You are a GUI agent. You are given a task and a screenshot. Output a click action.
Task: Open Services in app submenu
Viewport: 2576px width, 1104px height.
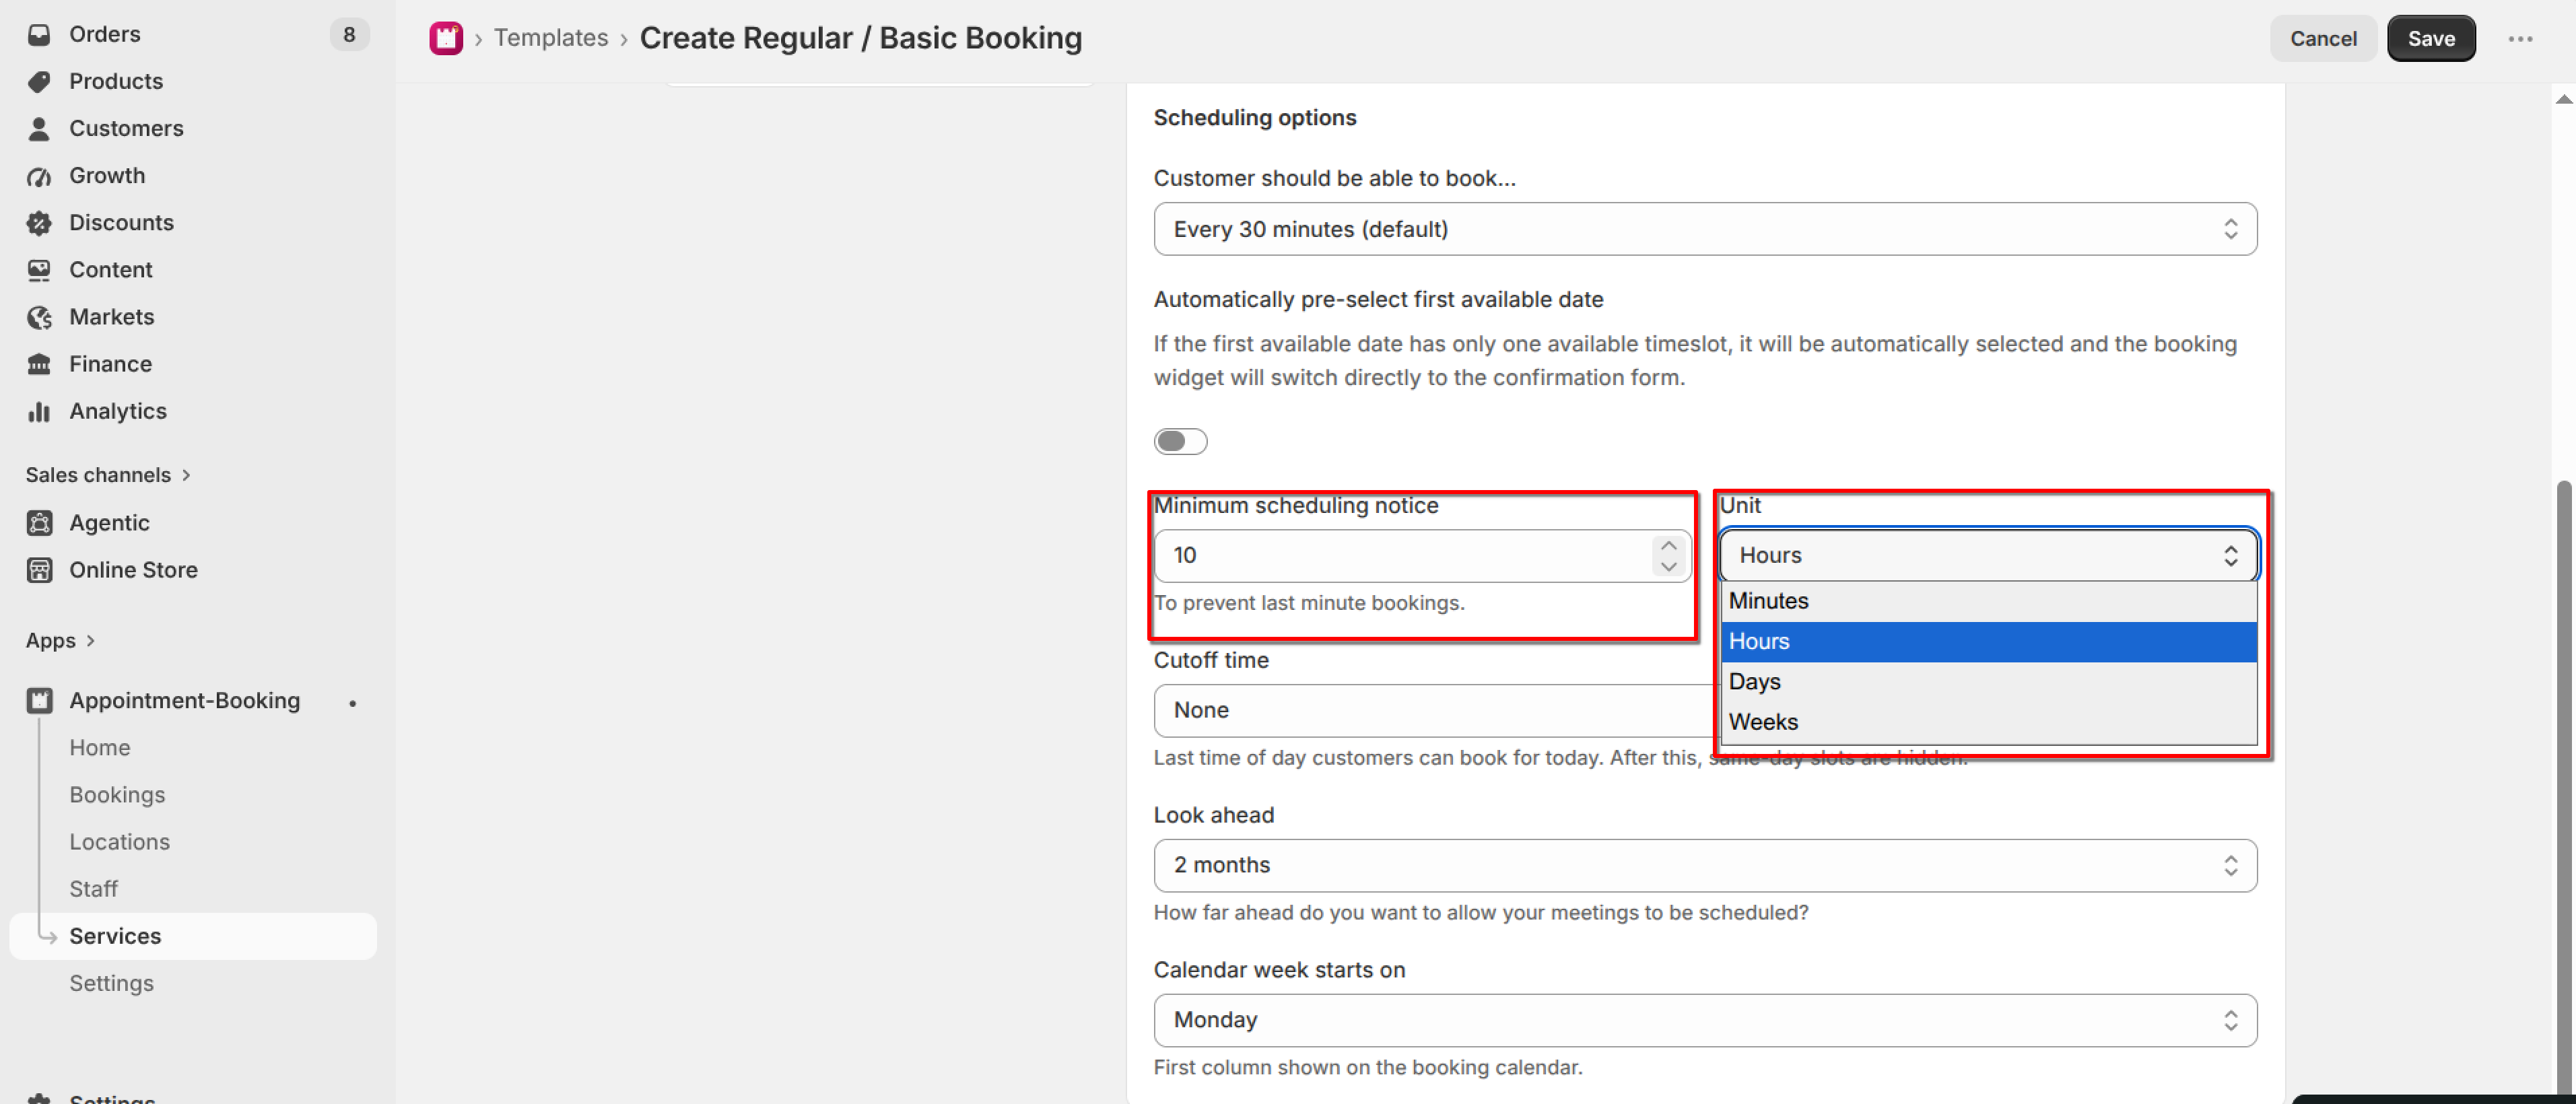pos(193,936)
